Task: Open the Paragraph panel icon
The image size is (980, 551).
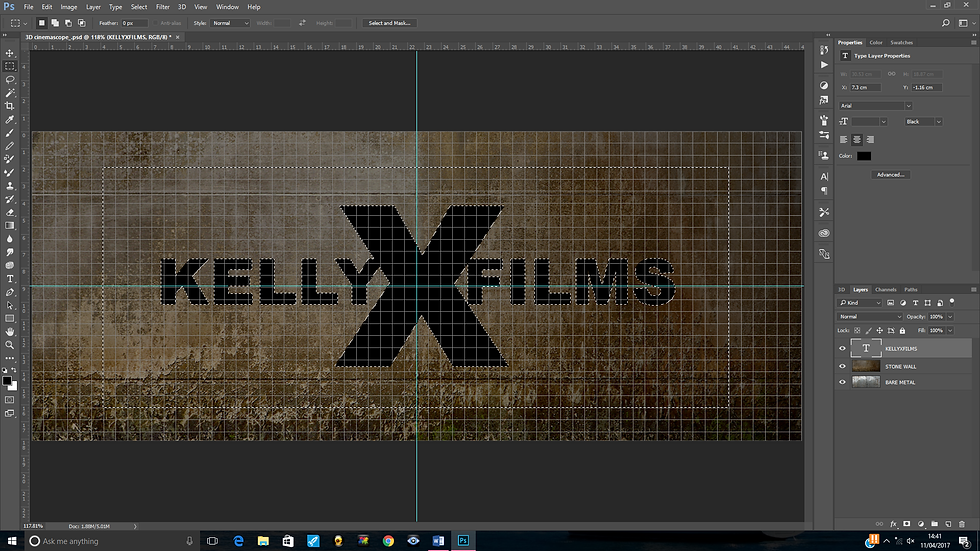Action: [x=824, y=191]
